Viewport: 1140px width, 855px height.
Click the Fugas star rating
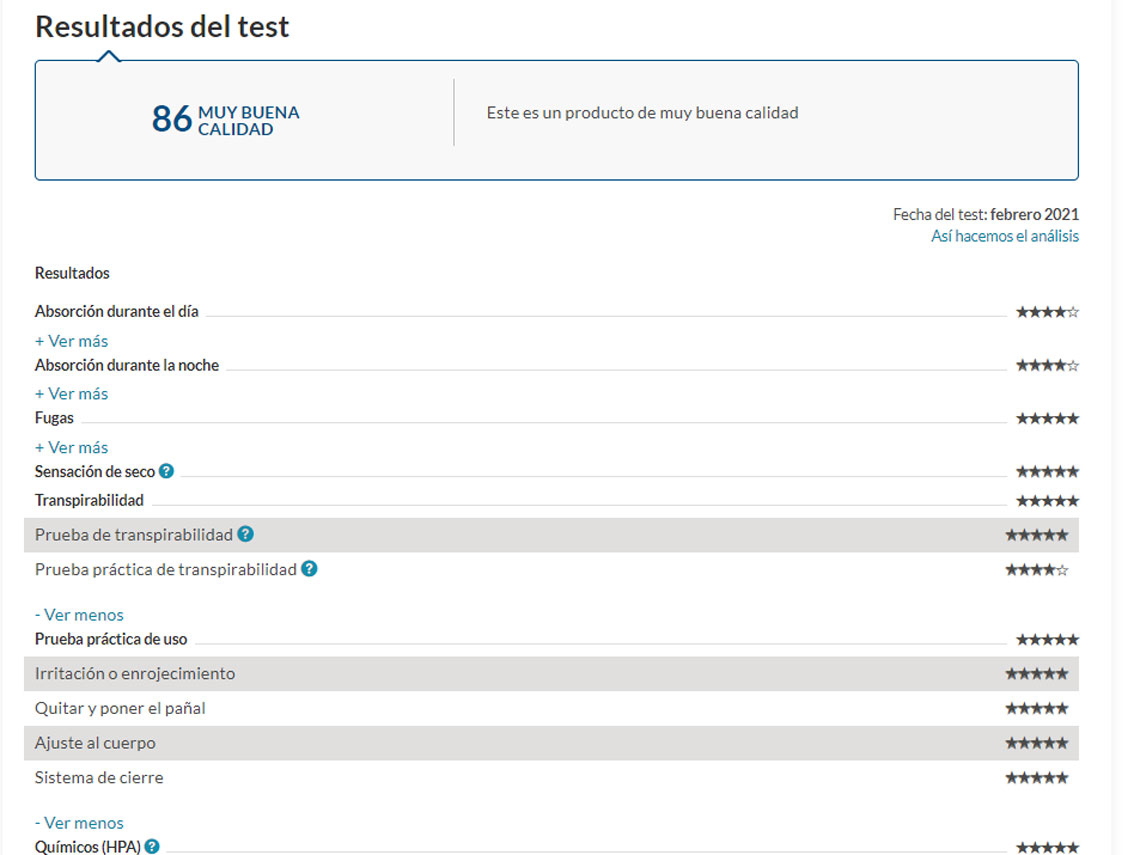[1047, 419]
